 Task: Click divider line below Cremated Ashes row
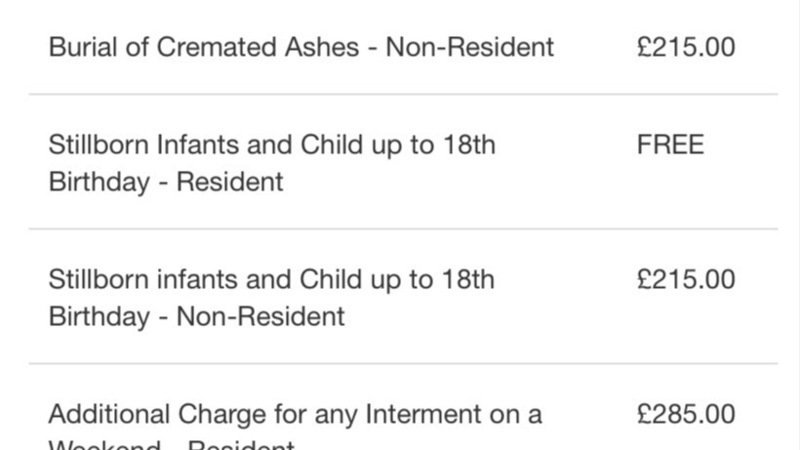400,95
